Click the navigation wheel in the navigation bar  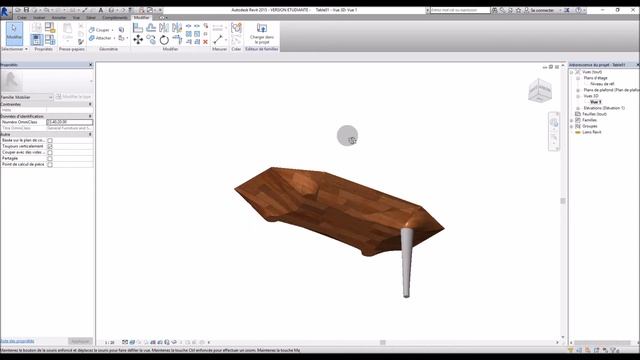(x=554, y=122)
